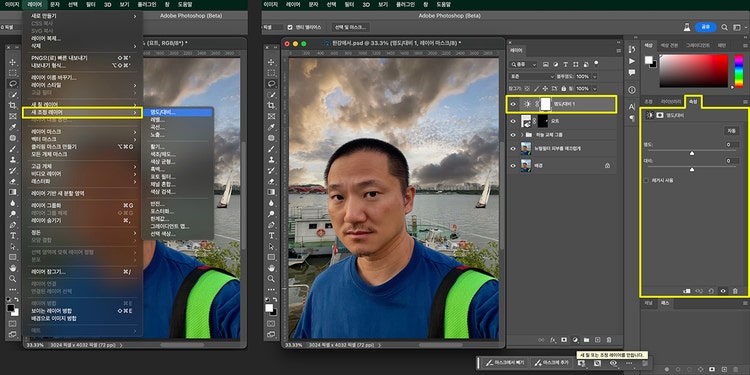Select the Zoom tool in the 한강에서.psd window toolbar

click(271, 278)
